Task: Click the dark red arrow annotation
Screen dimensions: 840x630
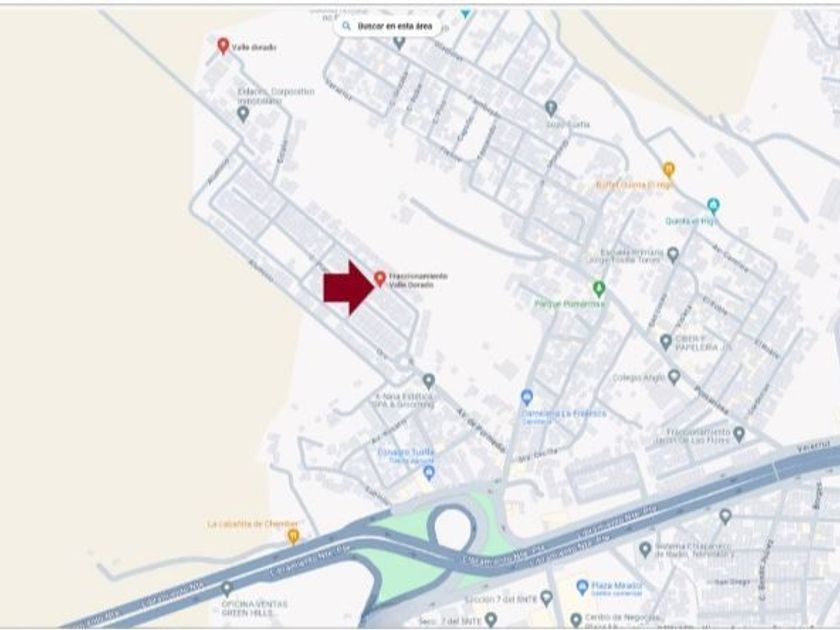Action: point(348,288)
